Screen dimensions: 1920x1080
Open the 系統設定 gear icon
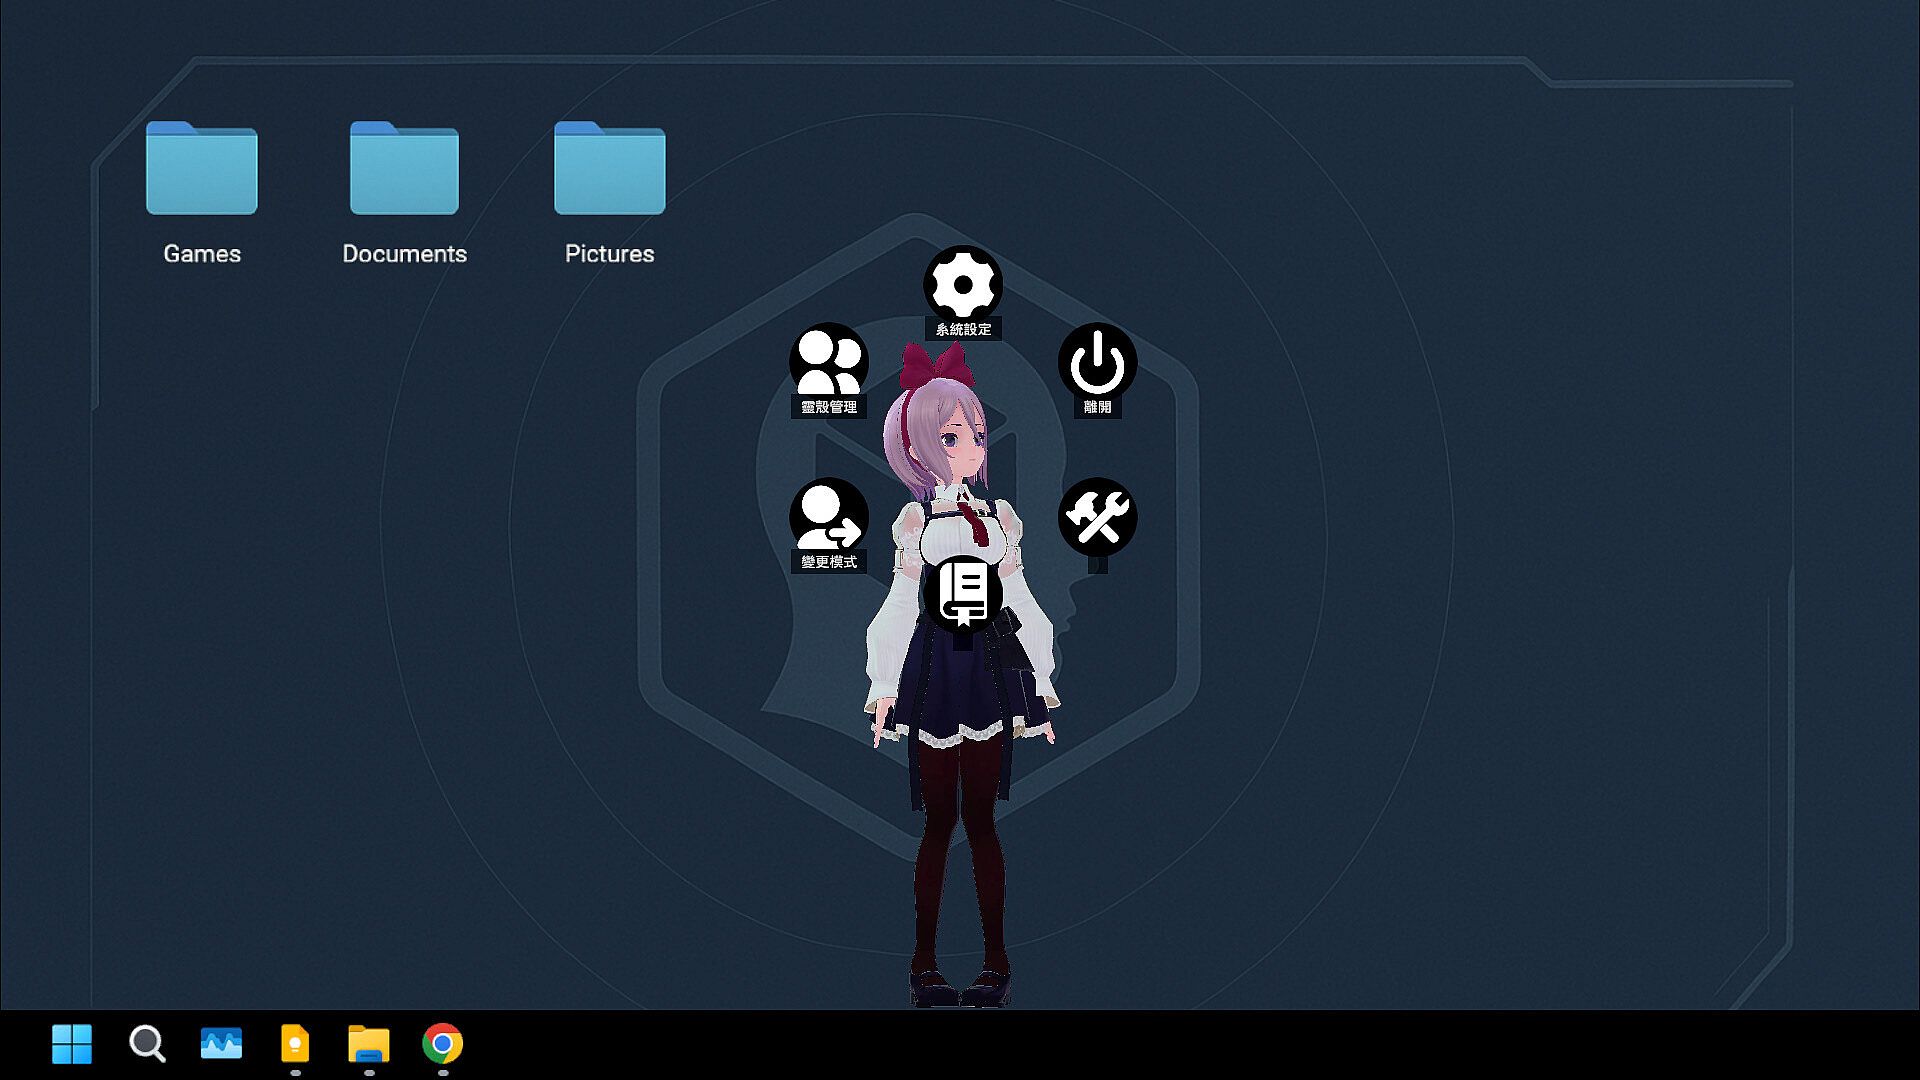click(x=962, y=285)
